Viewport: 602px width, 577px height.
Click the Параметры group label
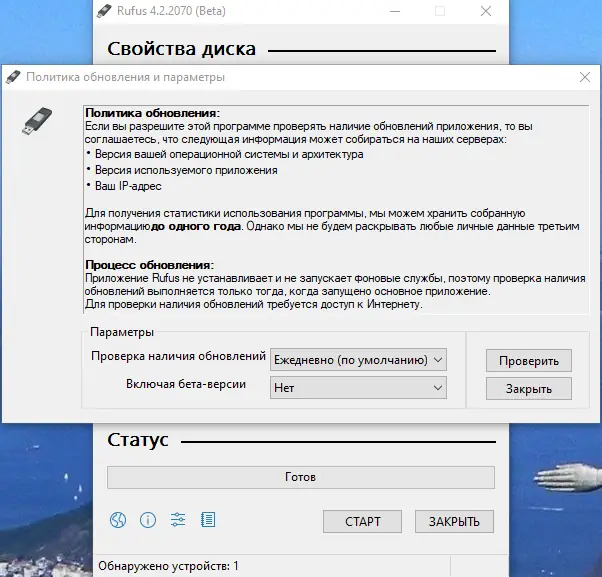point(122,332)
